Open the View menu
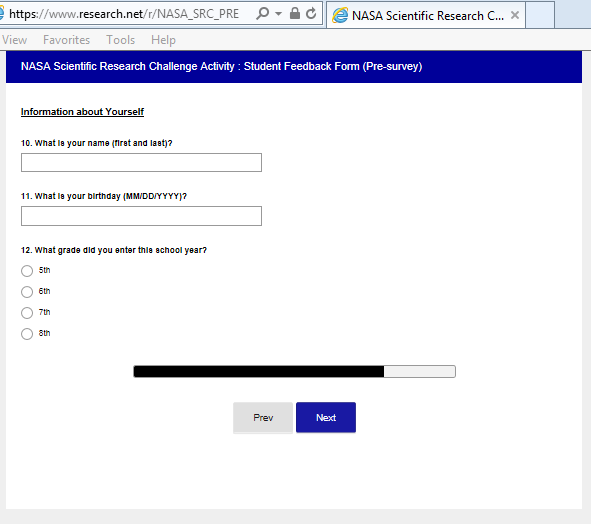The height and width of the screenshot is (524, 591). click(x=14, y=40)
